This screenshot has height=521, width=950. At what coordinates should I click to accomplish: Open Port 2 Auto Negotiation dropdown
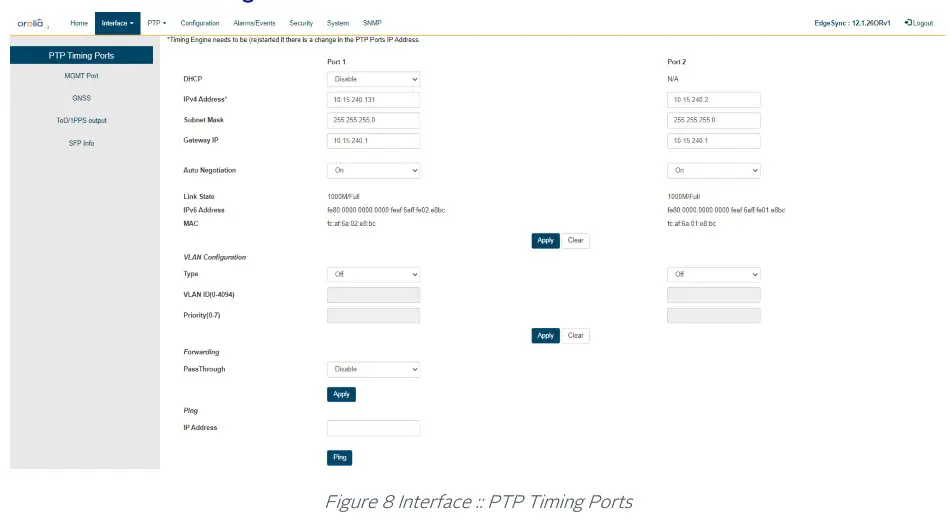coord(714,171)
